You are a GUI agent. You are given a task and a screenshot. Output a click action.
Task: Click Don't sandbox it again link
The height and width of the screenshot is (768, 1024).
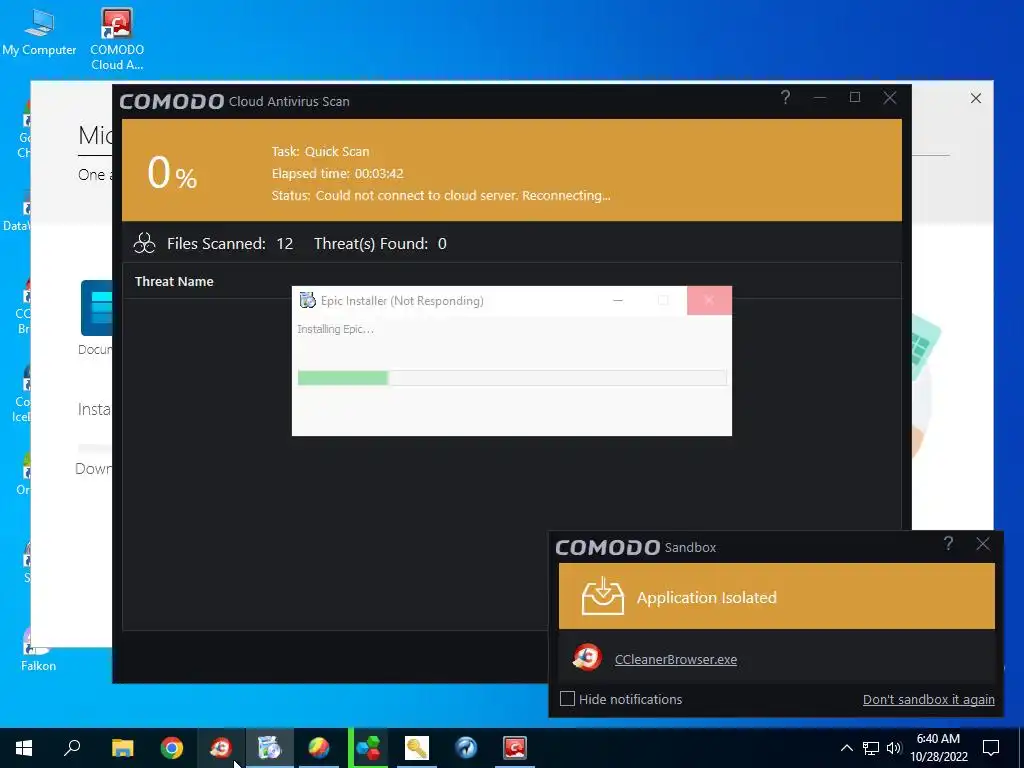(x=929, y=699)
